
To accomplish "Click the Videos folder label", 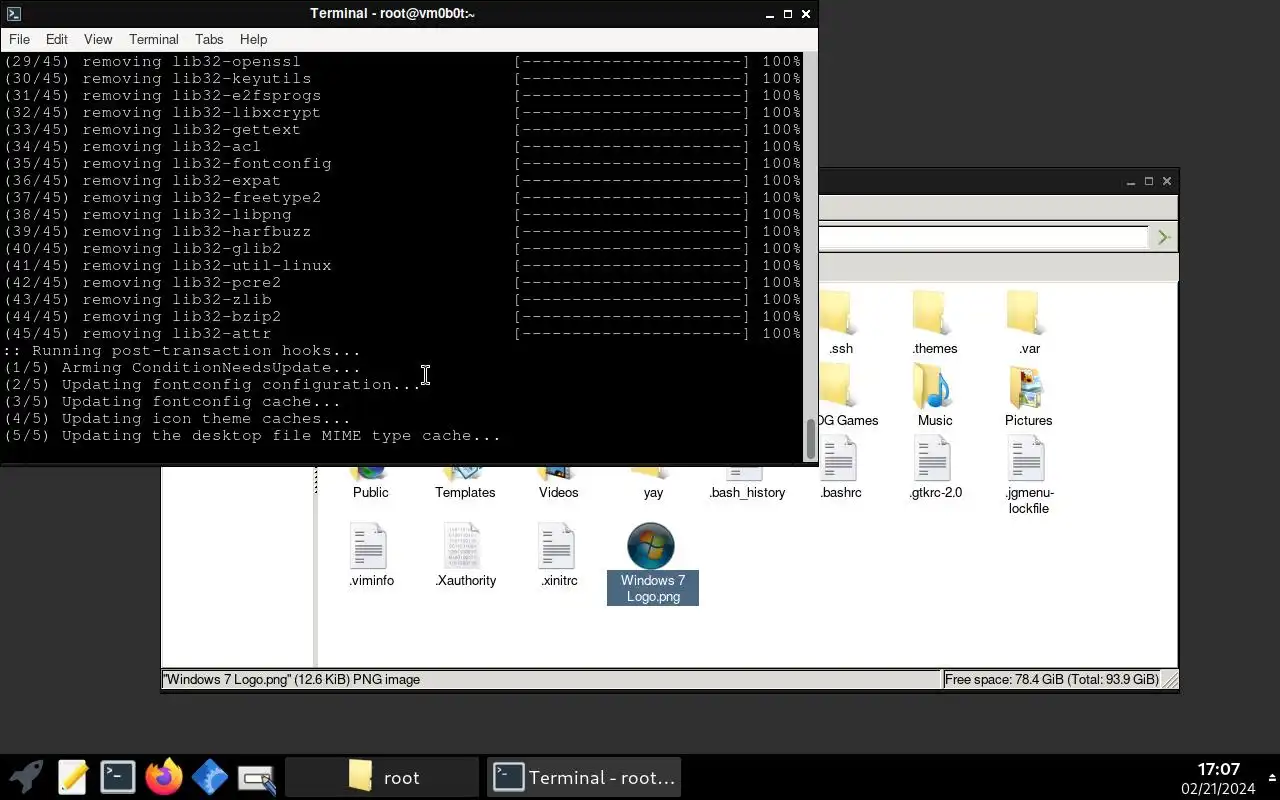I will tap(558, 492).
